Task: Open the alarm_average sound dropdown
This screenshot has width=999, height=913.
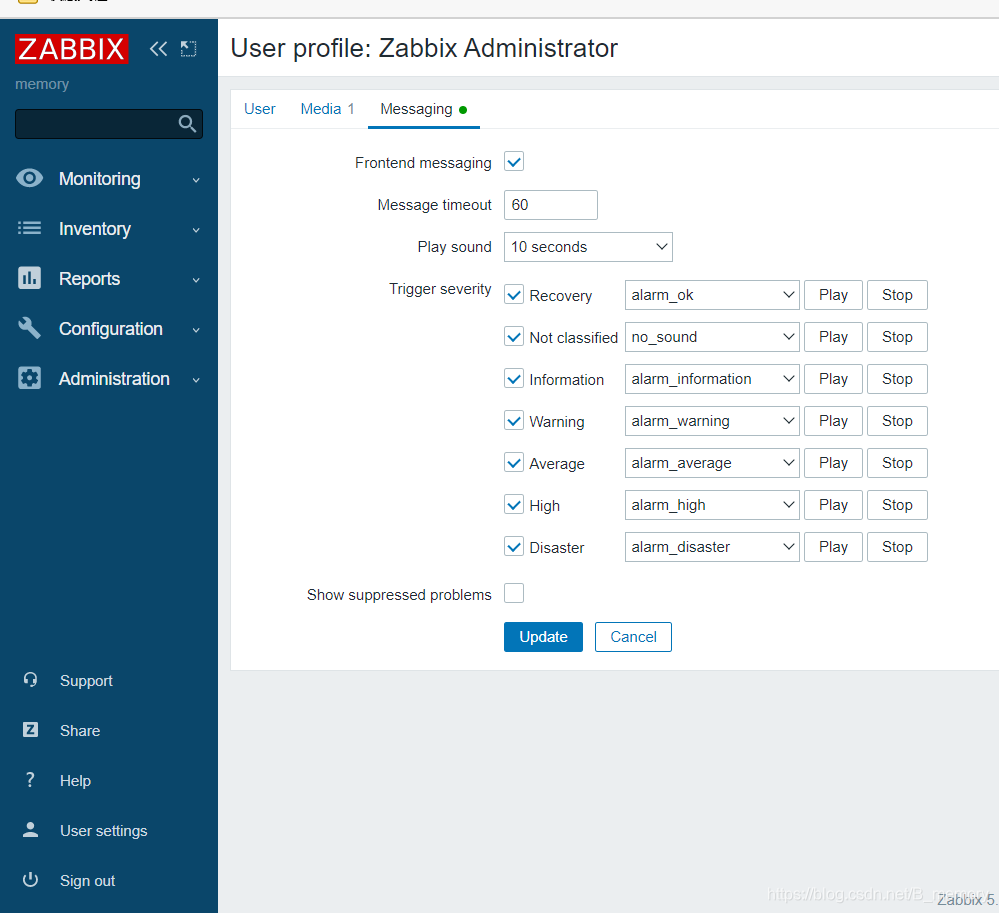Action: 712,463
